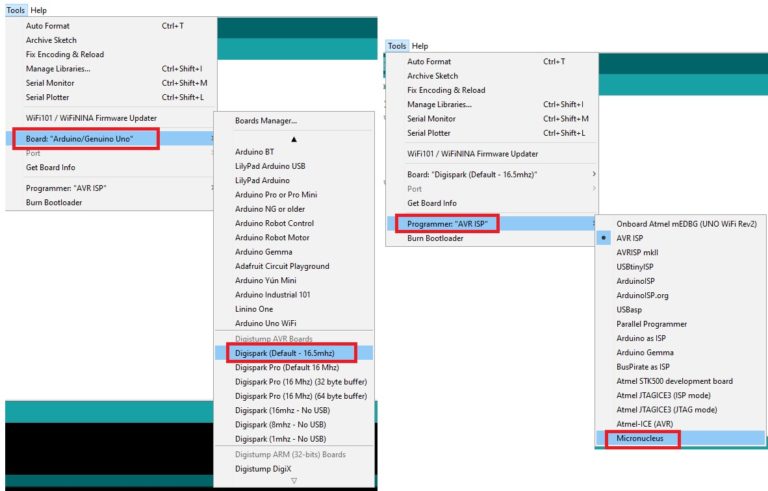Select Arduino Yún Mini board
Screen dimensions: 768x491
[x=294, y=280]
